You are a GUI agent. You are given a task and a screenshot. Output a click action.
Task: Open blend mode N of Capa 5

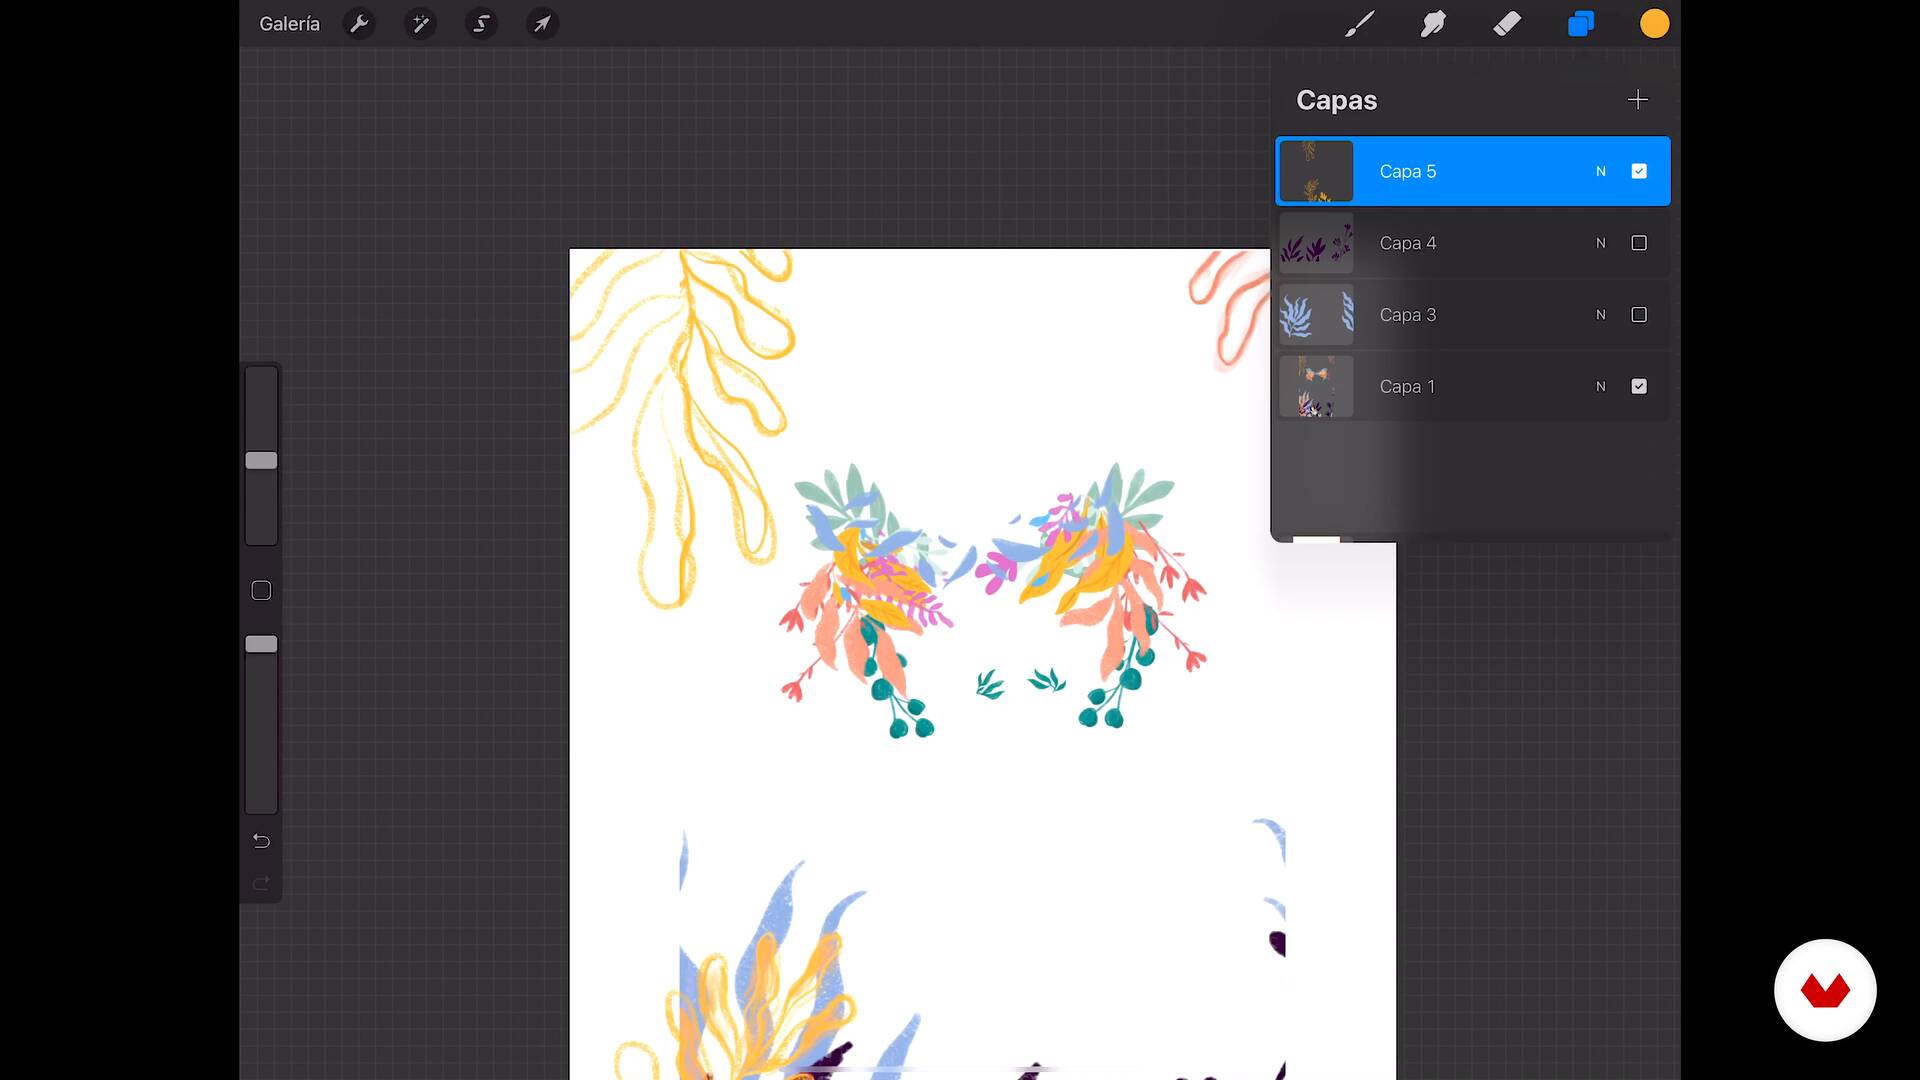click(1601, 171)
